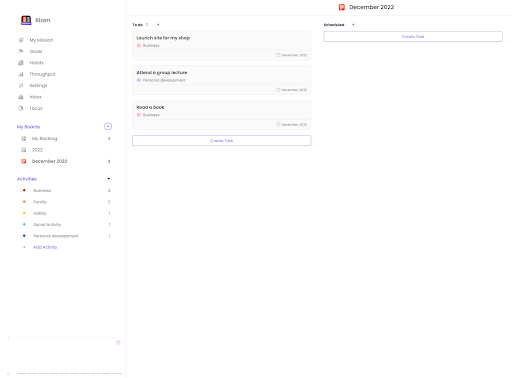Click Create Task under To do column

pos(222,141)
